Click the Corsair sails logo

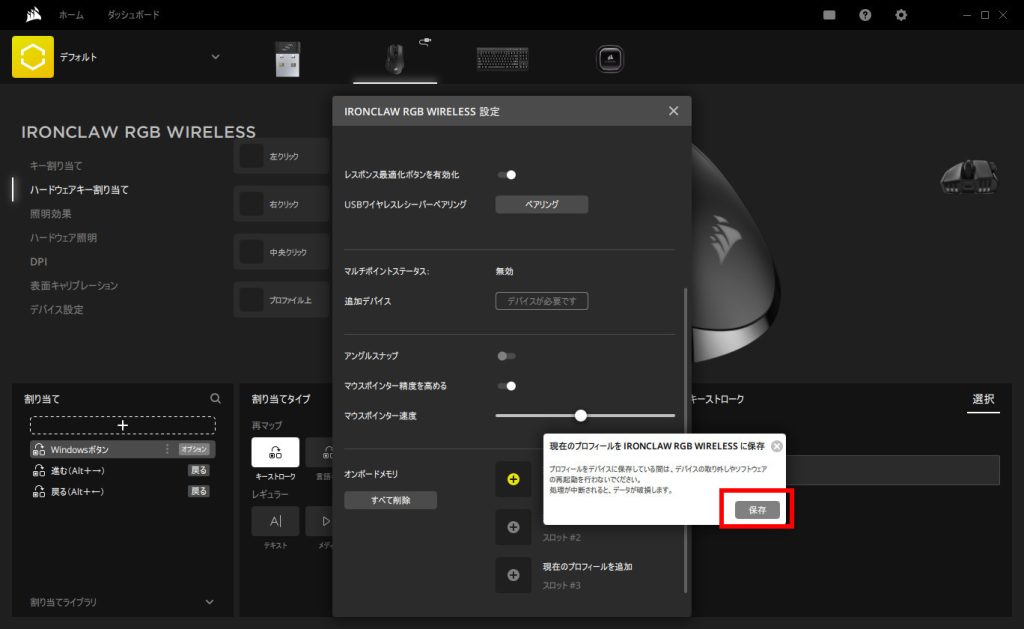(x=34, y=14)
